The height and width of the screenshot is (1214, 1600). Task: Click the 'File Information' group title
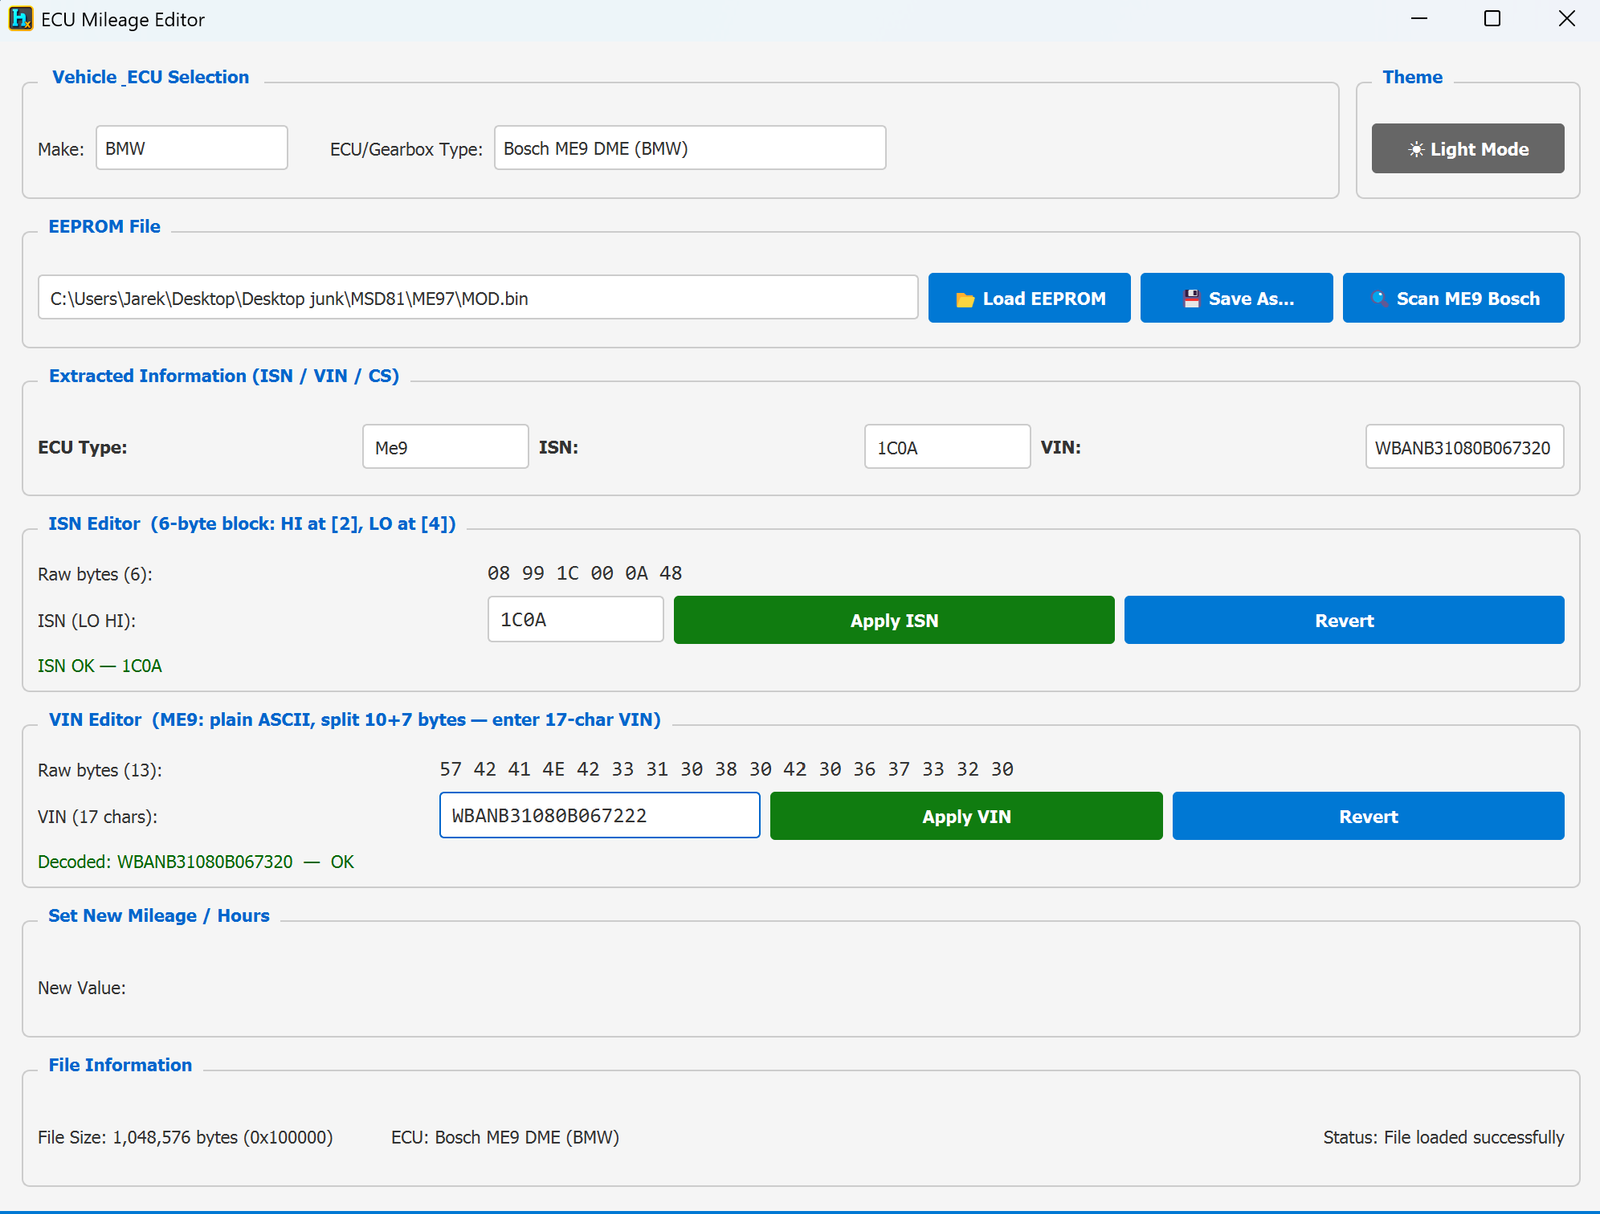(120, 1065)
